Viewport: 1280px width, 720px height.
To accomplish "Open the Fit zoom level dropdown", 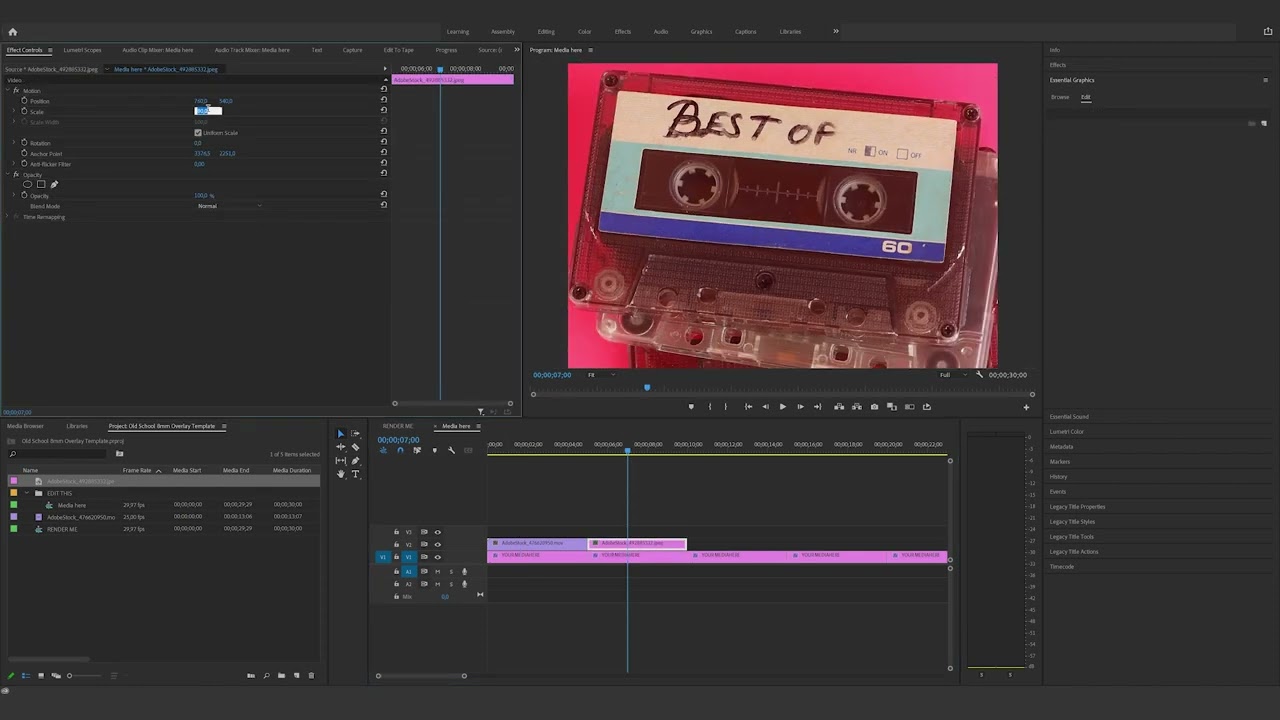I will [x=601, y=375].
